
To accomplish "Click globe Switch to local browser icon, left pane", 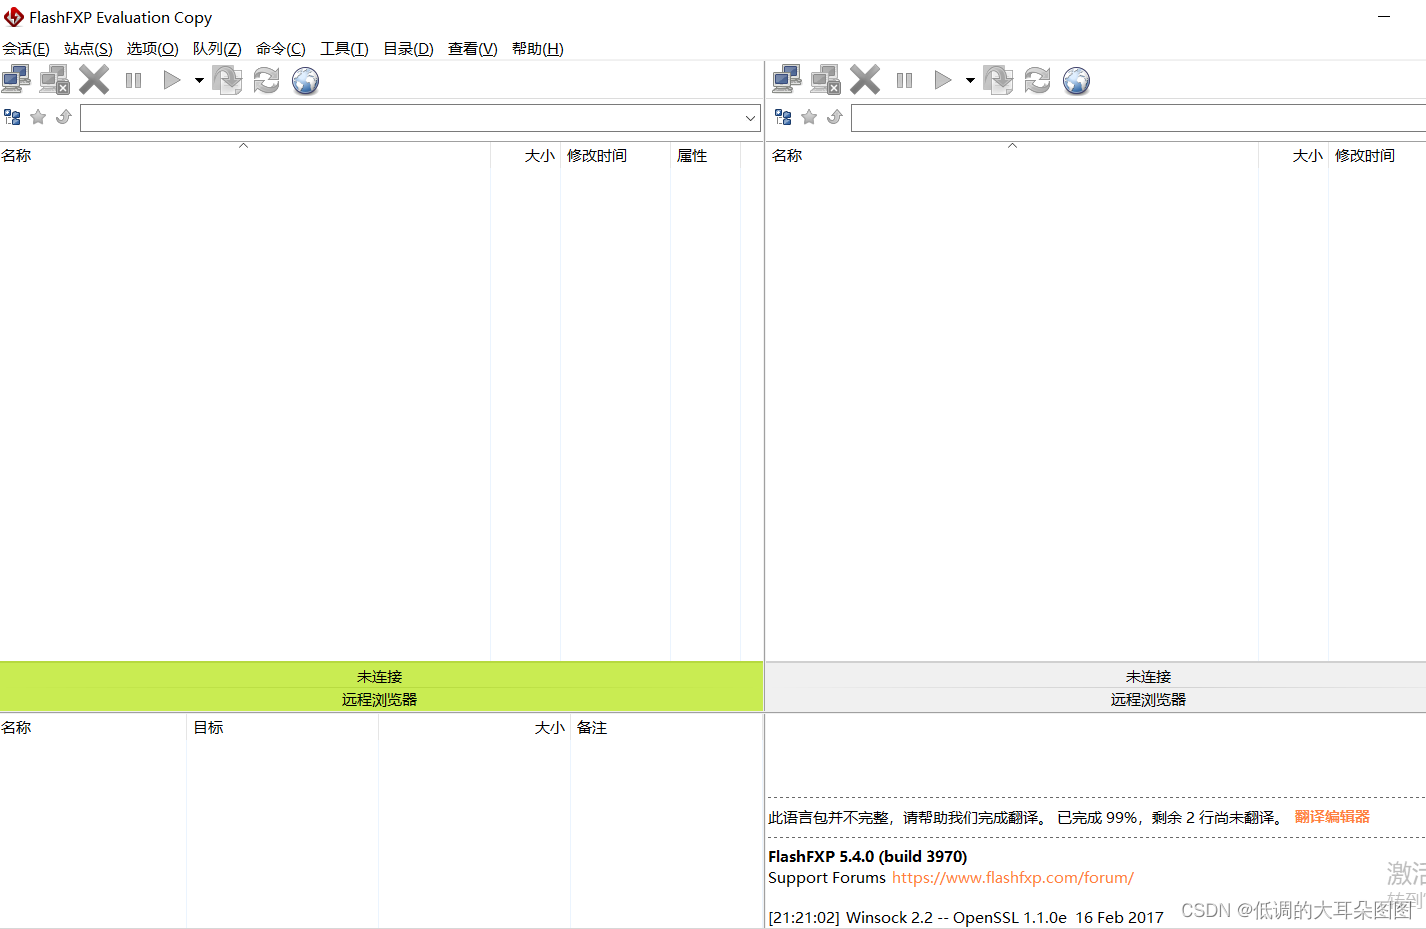I will click(x=305, y=80).
